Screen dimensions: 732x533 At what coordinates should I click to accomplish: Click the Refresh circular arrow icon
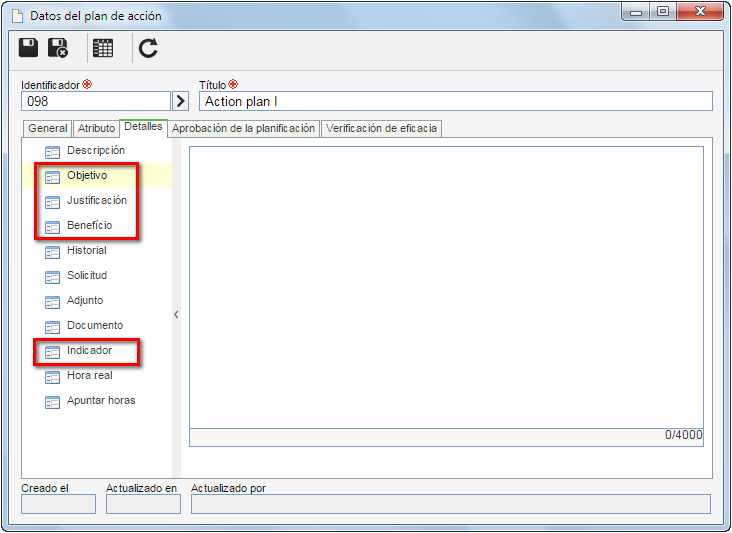click(x=148, y=48)
